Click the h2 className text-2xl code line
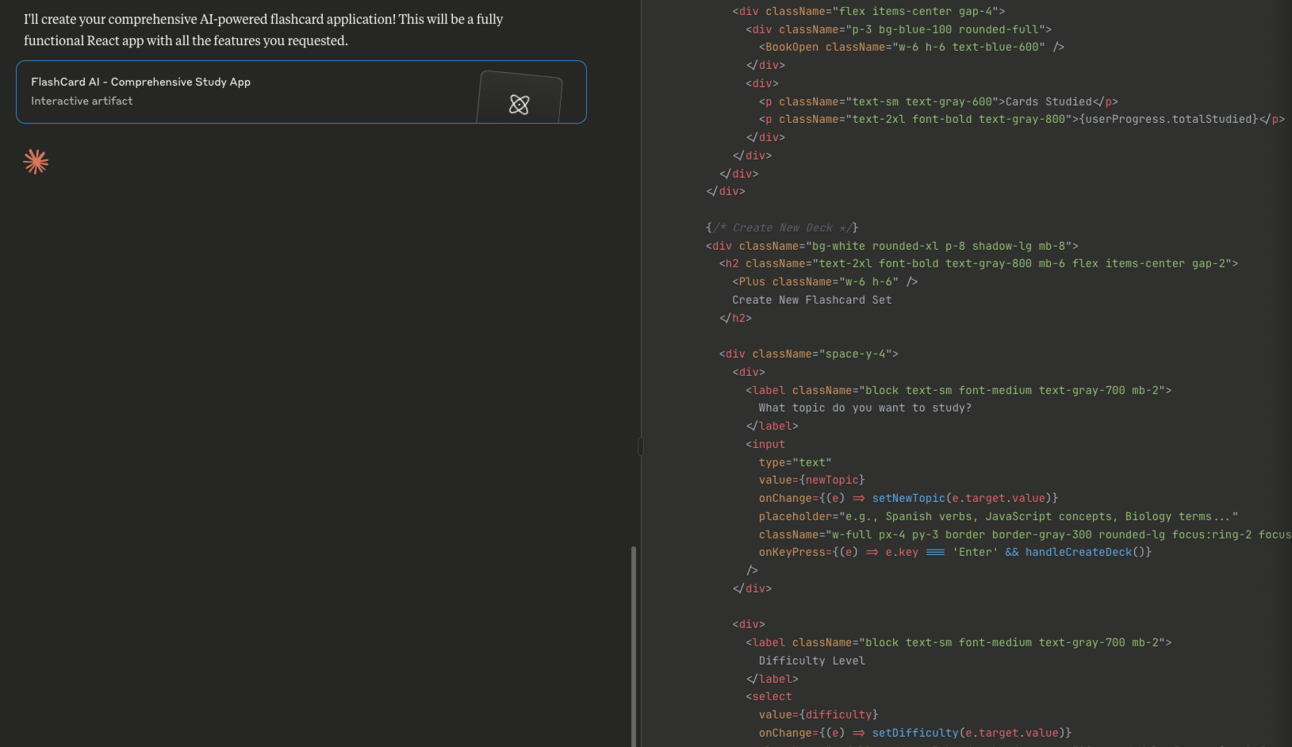 click(x=978, y=264)
